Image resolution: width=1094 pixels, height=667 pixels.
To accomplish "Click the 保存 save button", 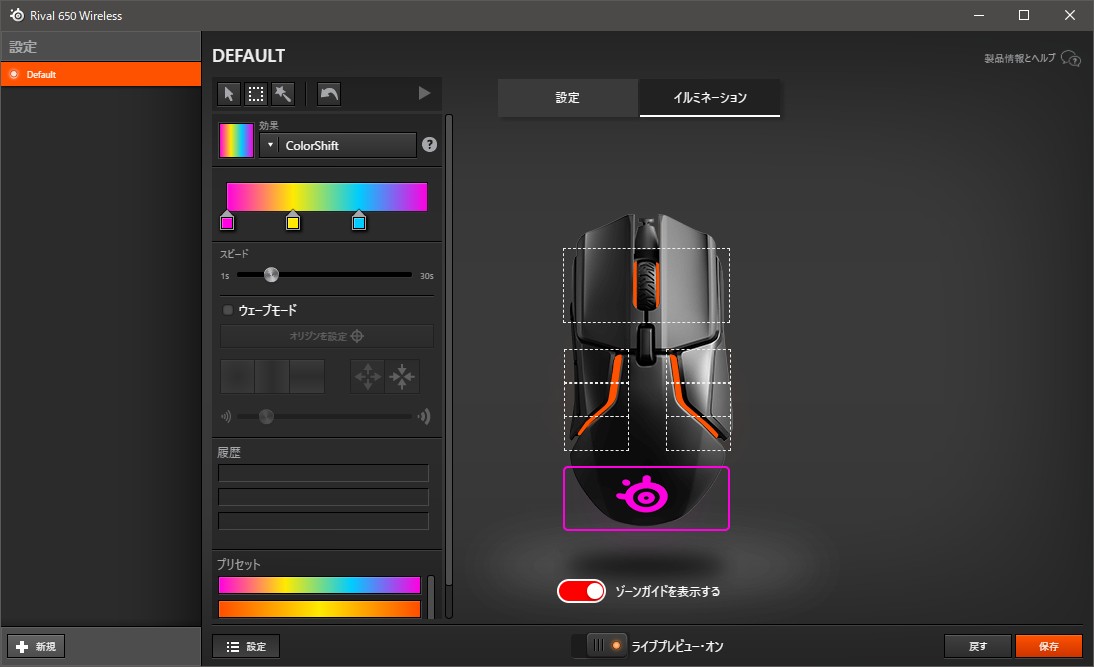I will (1049, 646).
